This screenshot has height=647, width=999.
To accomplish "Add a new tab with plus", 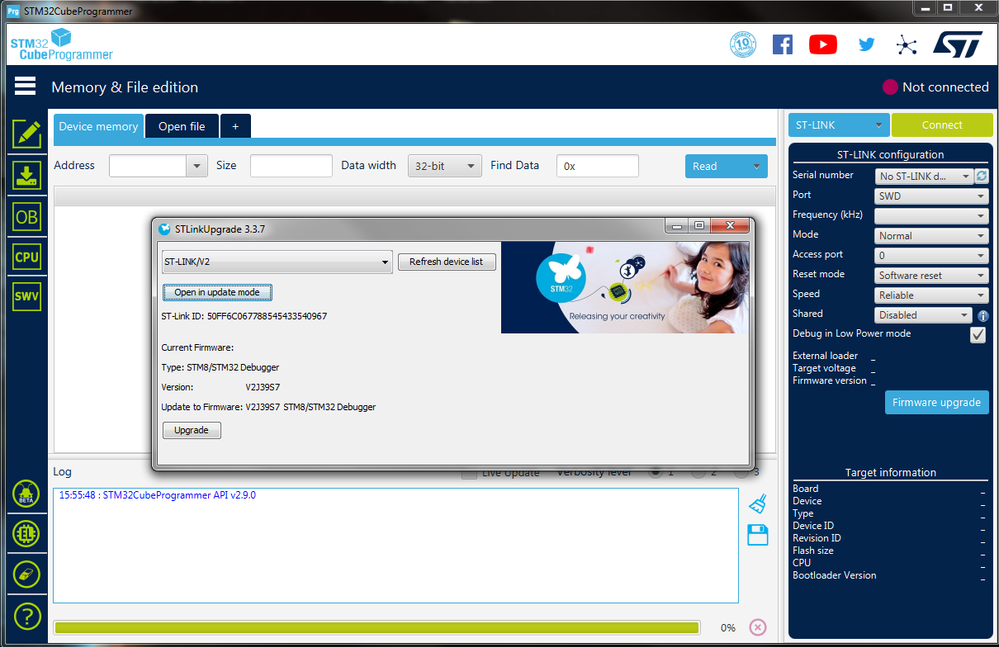I will pos(235,126).
